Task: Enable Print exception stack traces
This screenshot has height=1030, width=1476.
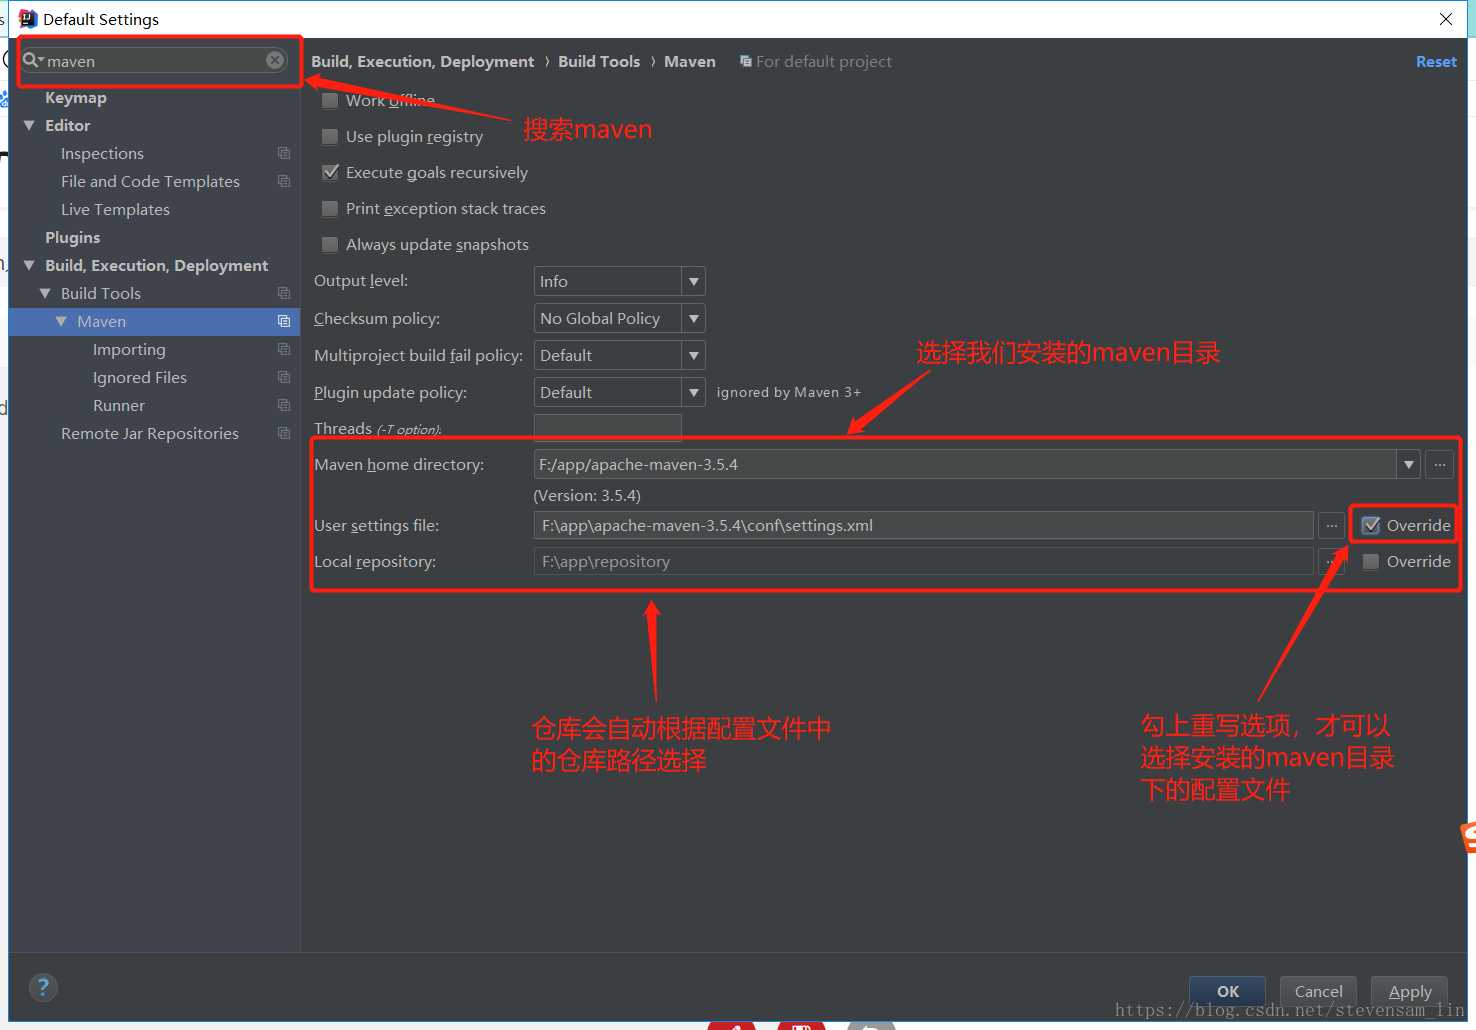Action: pos(330,208)
